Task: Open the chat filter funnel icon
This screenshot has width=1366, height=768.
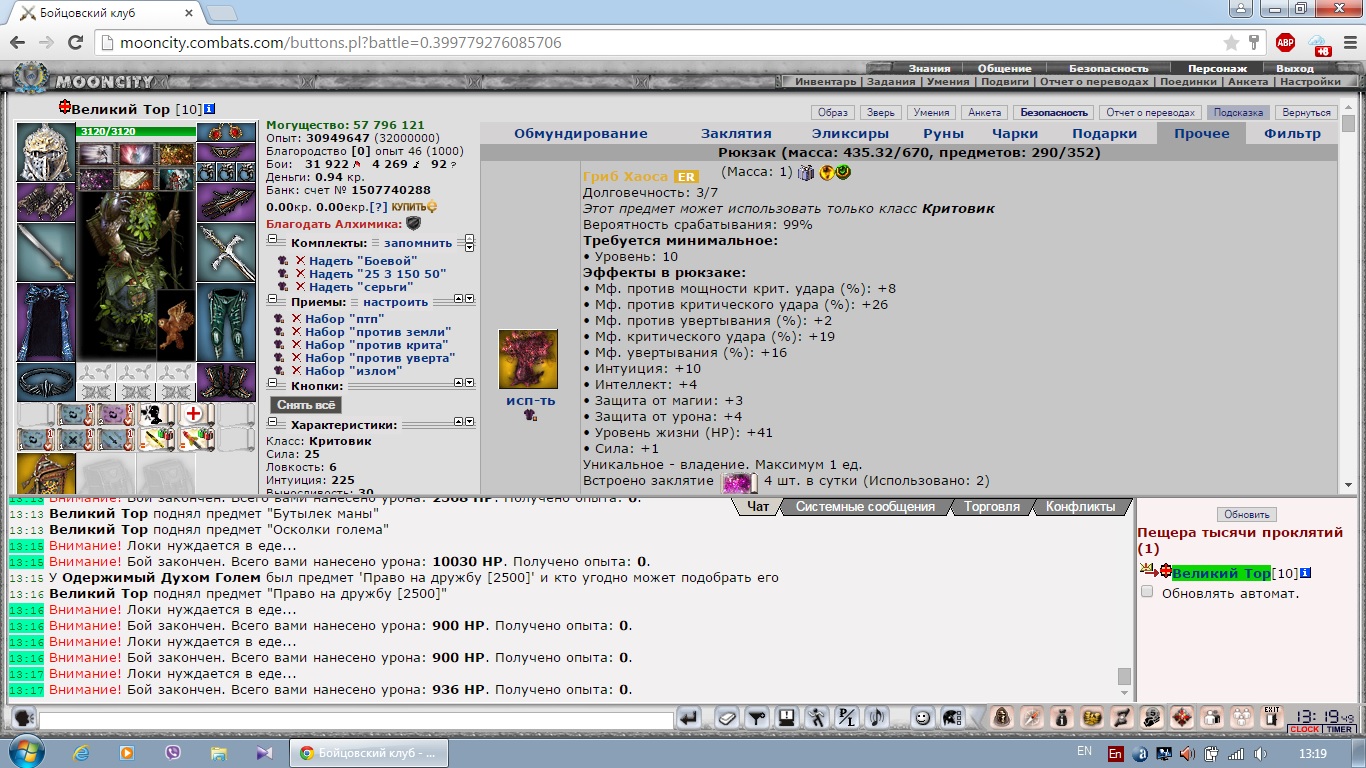Action: (757, 717)
